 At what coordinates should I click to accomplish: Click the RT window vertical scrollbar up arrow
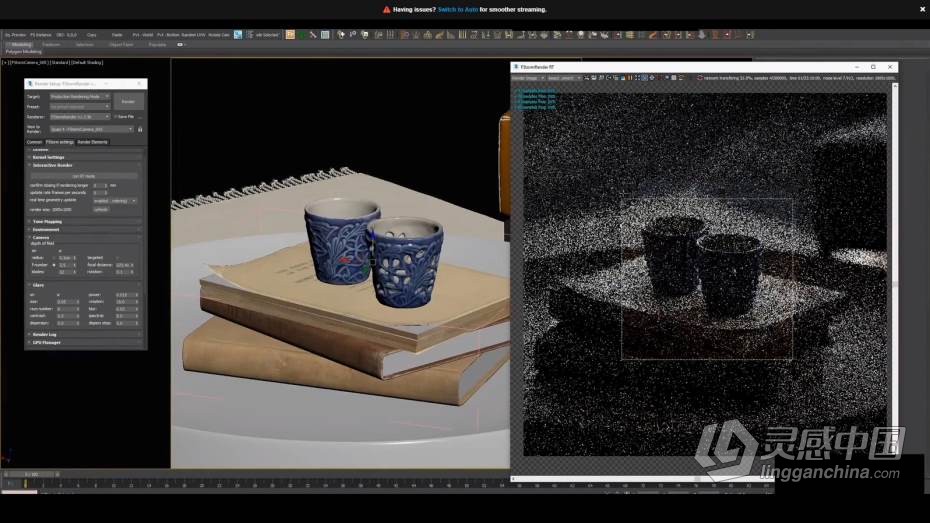[894, 87]
